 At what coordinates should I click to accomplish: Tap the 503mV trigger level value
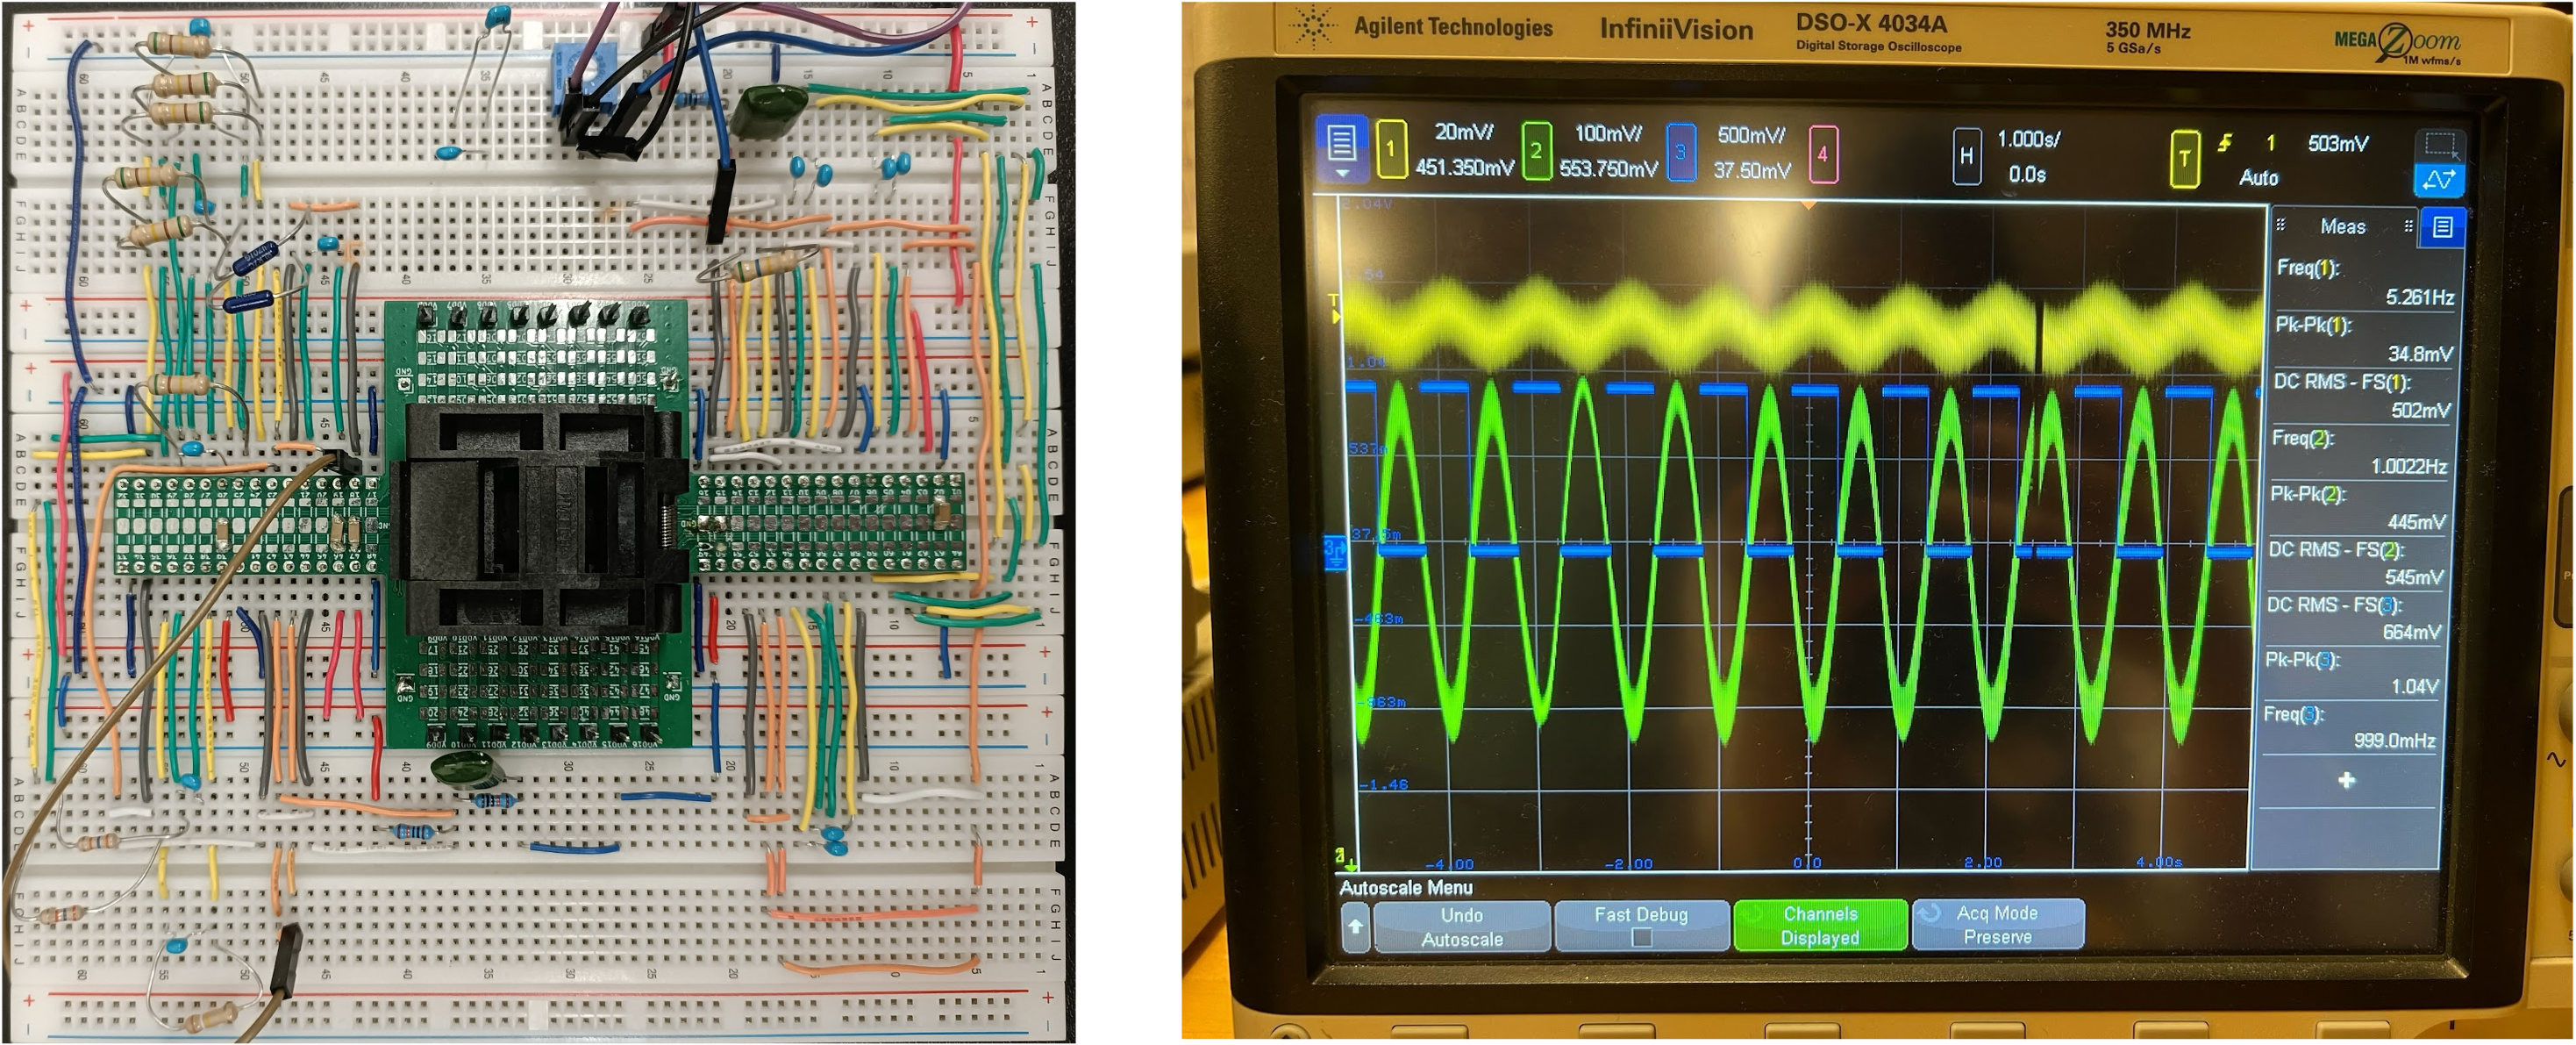(2338, 144)
